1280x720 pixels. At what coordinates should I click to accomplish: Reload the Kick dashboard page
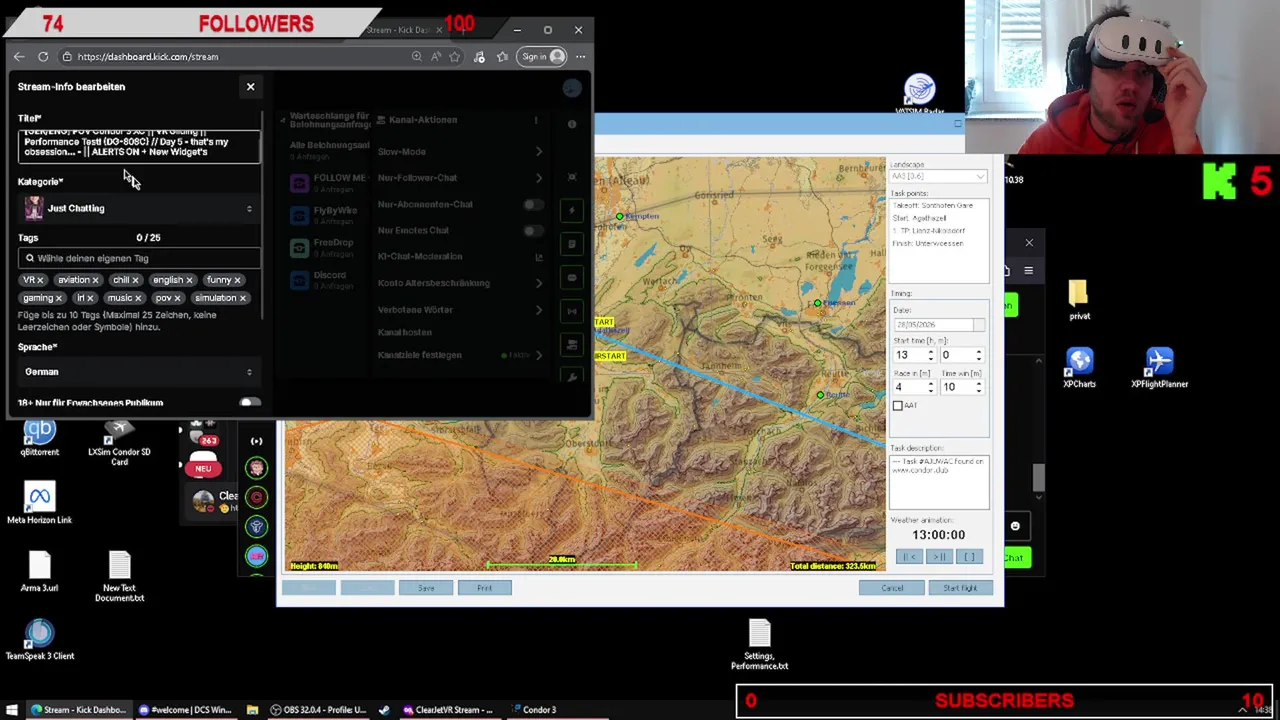(x=43, y=57)
